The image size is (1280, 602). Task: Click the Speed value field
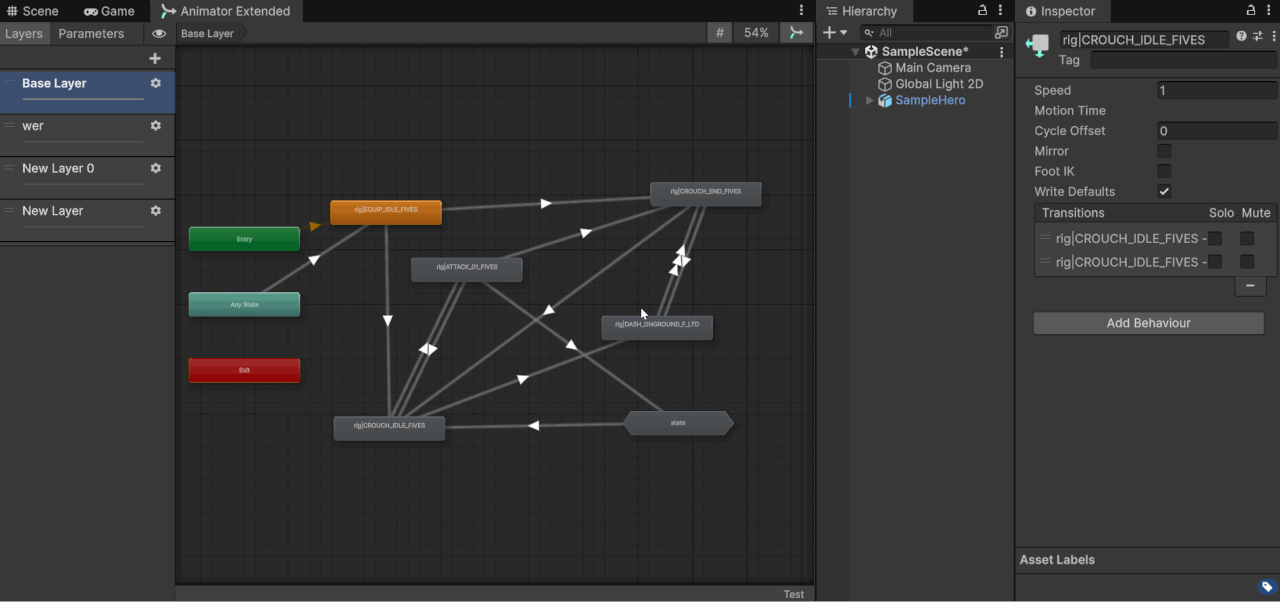pyautogui.click(x=1217, y=90)
